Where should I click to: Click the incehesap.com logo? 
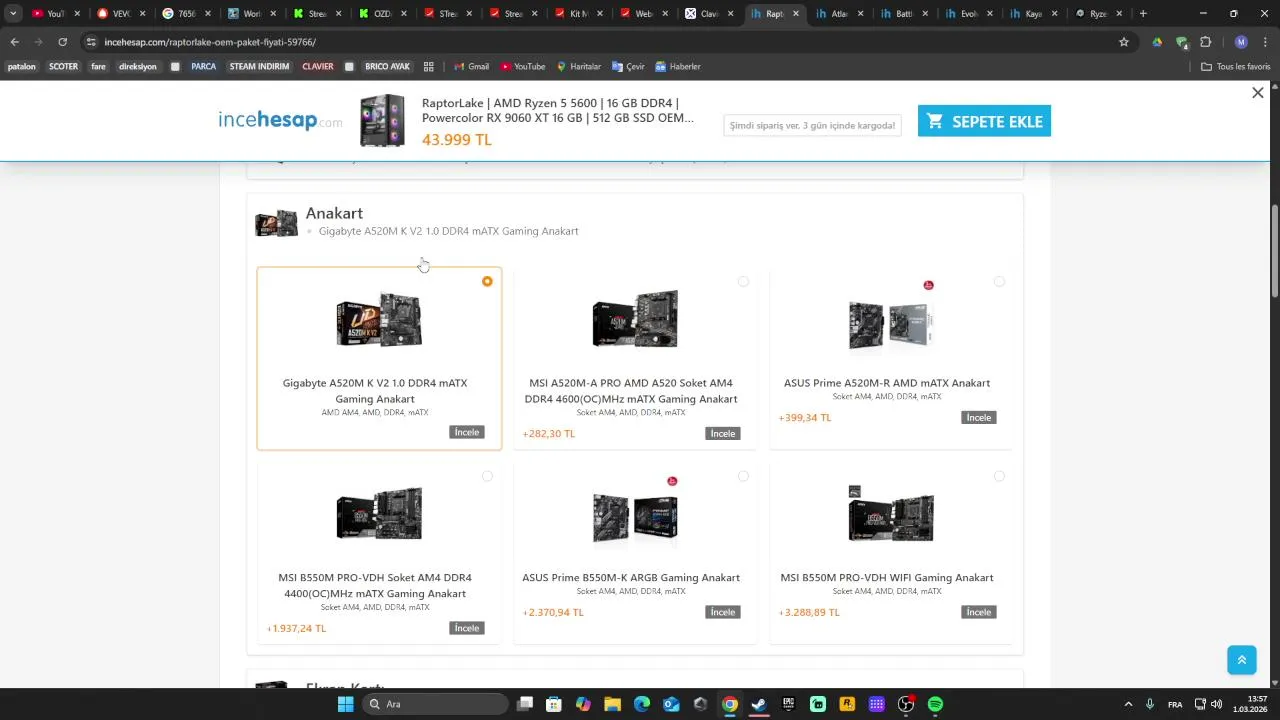(x=280, y=121)
